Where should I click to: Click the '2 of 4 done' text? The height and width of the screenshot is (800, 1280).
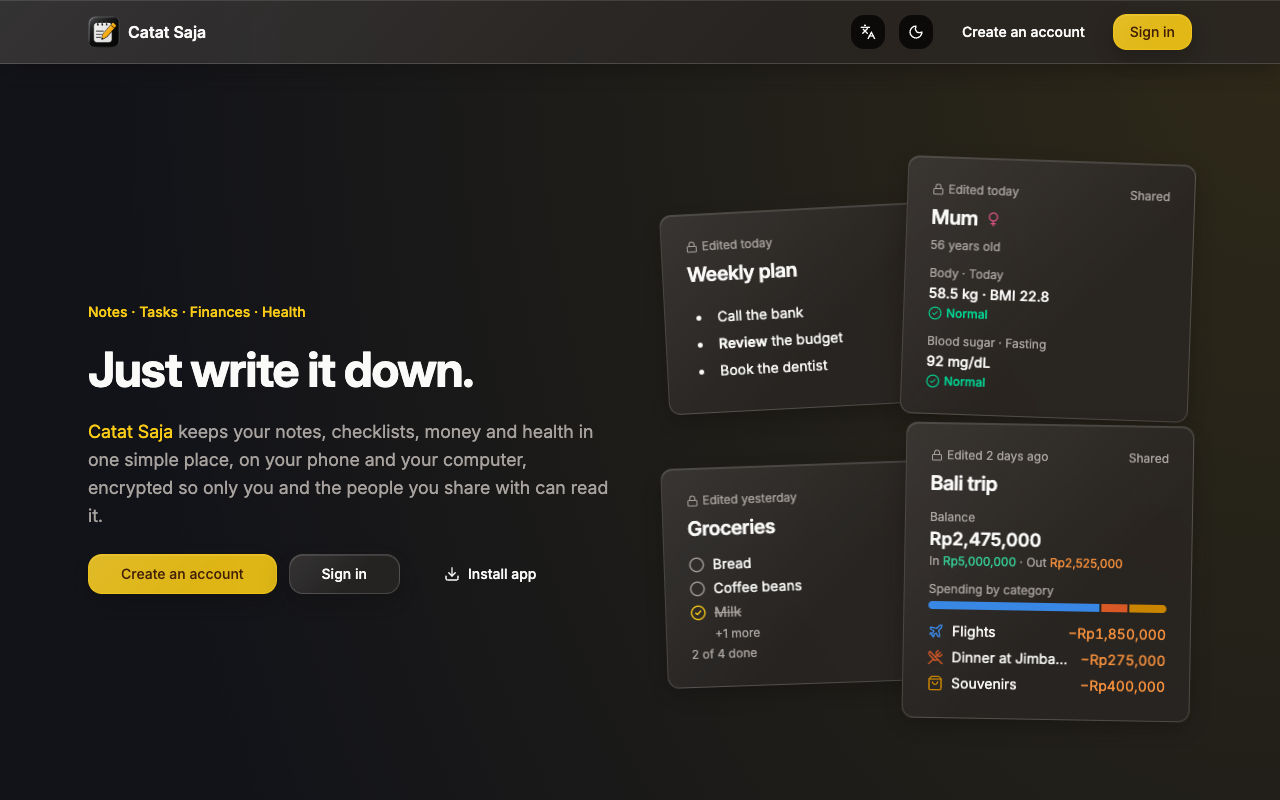pyautogui.click(x=724, y=653)
